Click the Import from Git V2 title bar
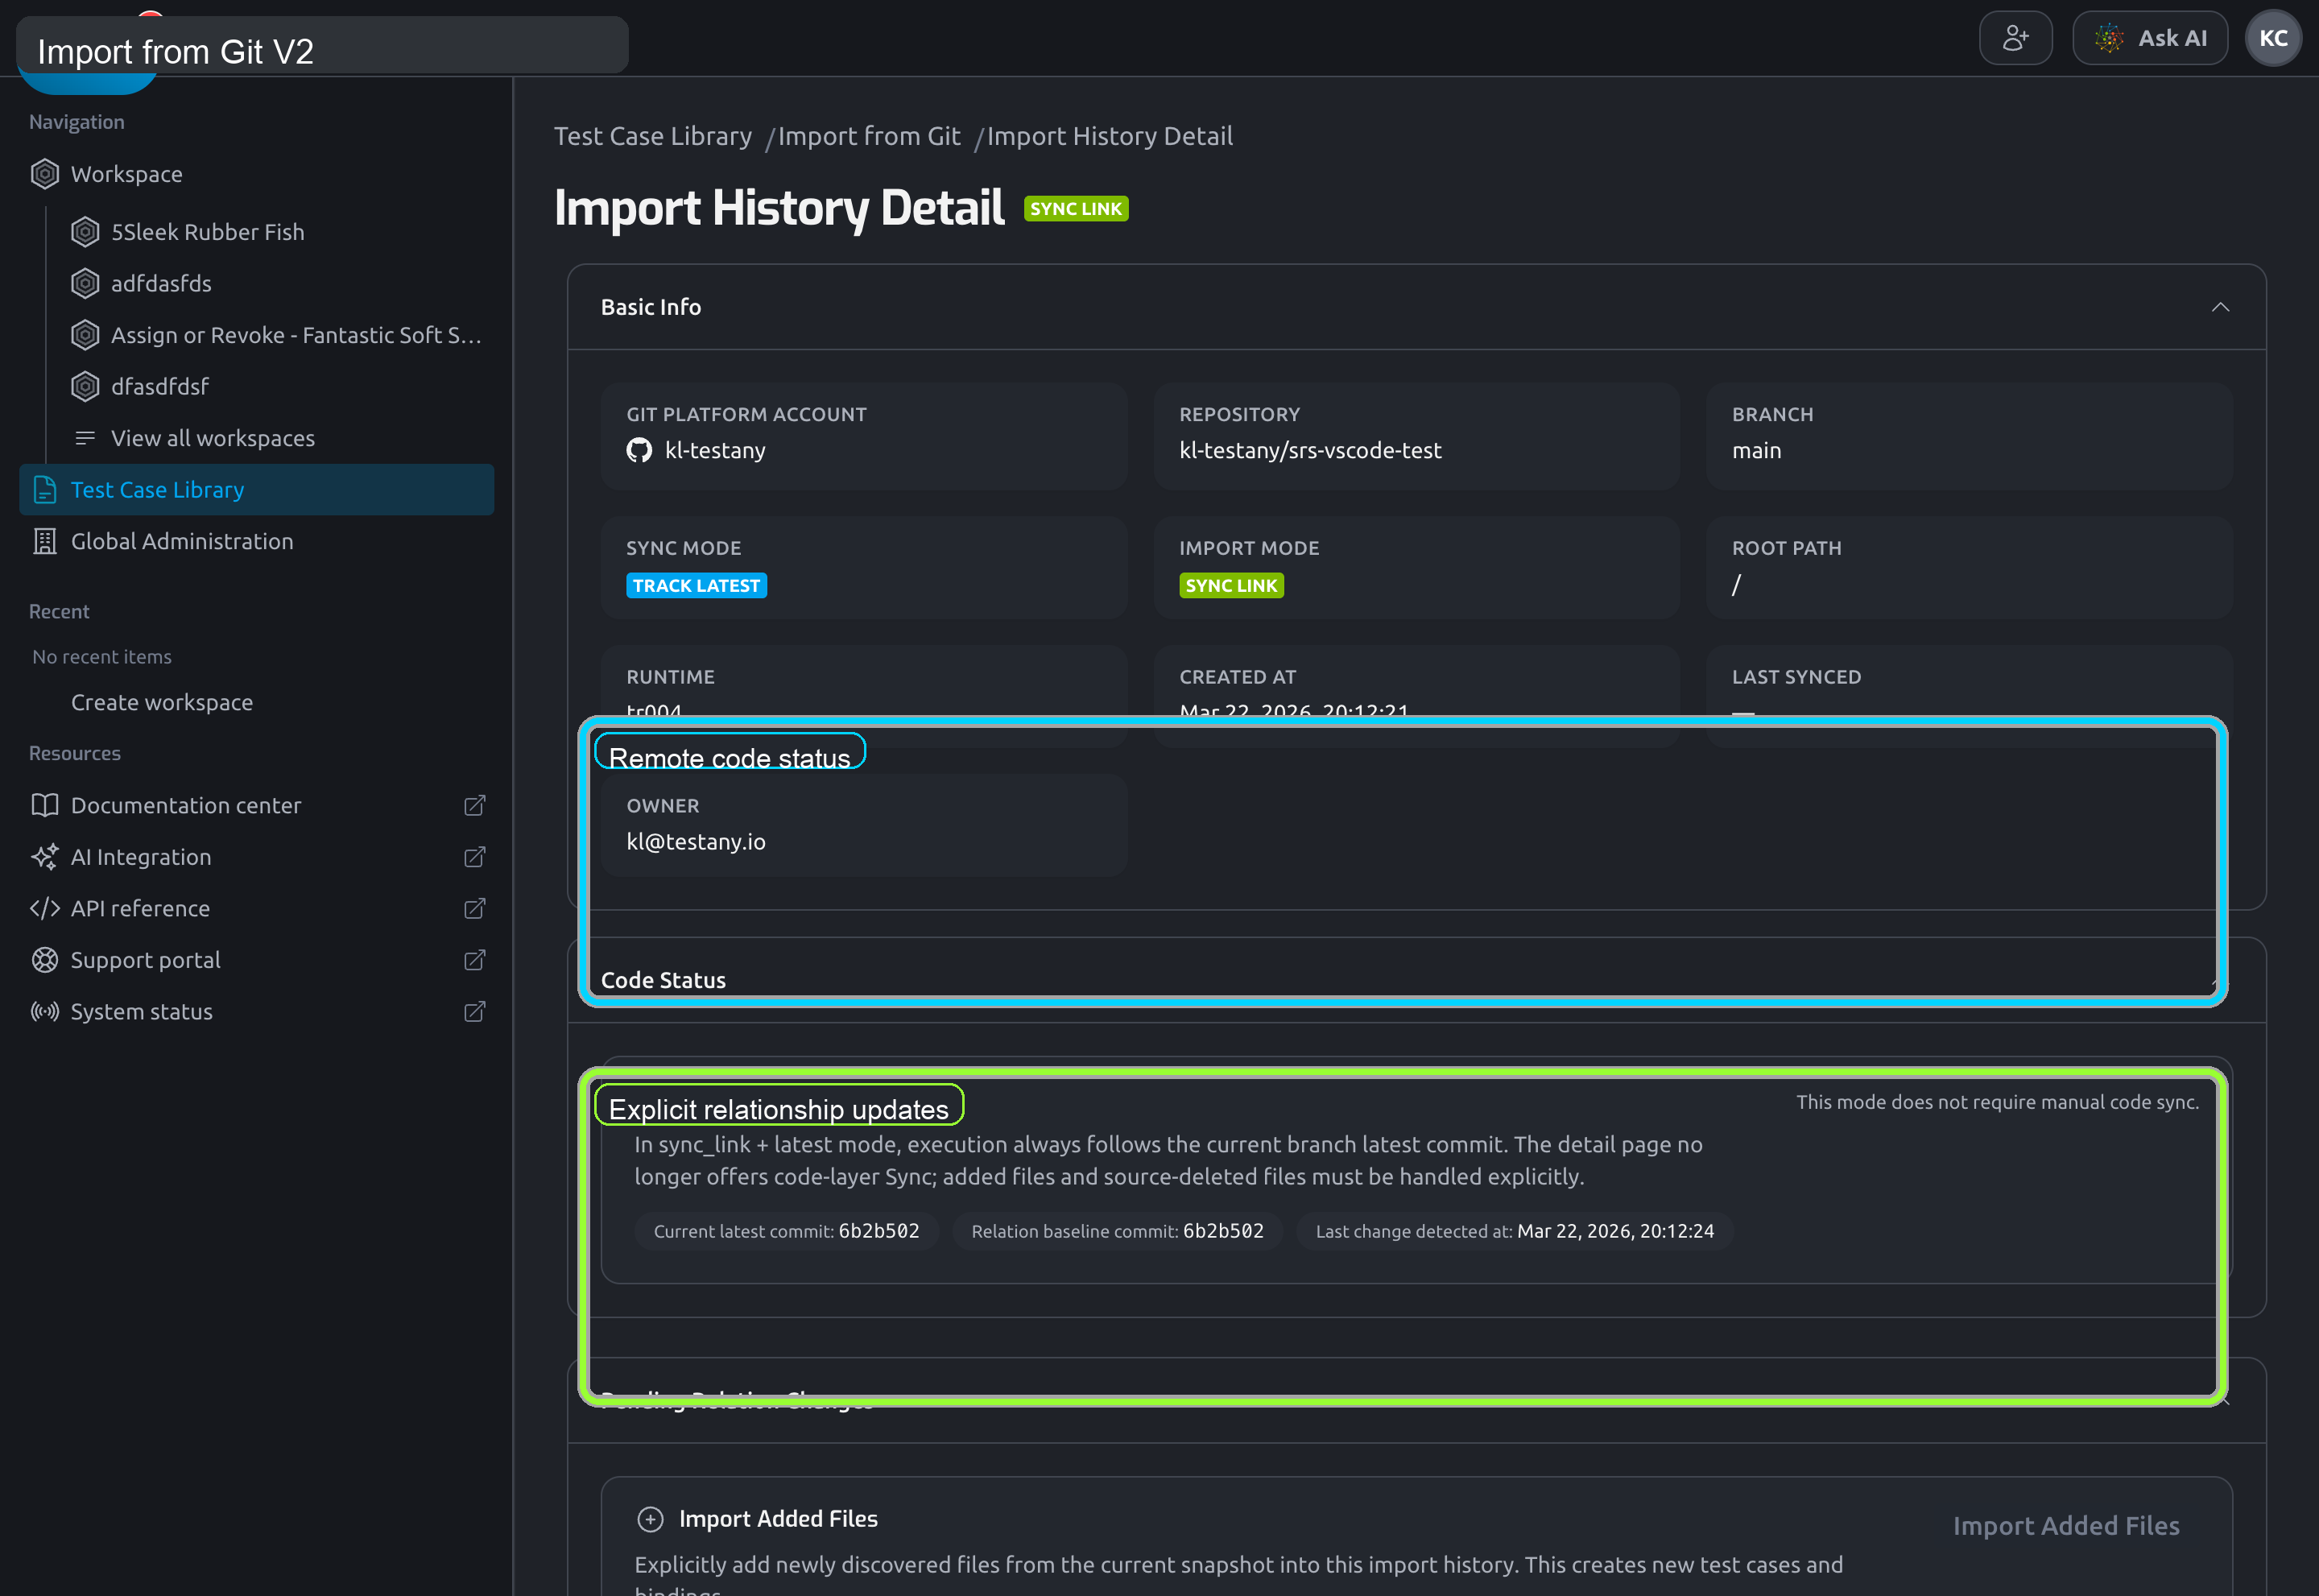The image size is (2319, 1596). [x=322, y=45]
